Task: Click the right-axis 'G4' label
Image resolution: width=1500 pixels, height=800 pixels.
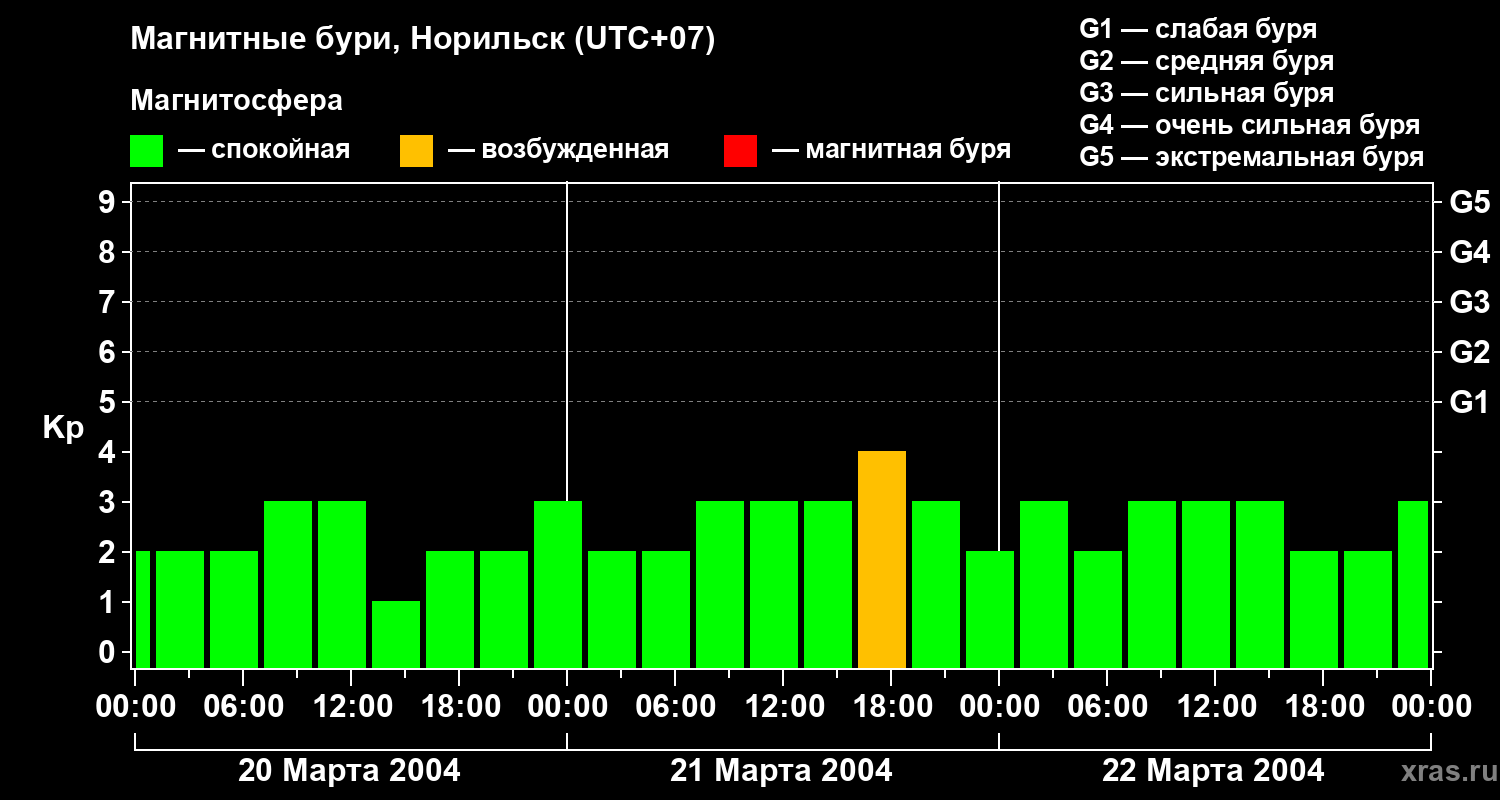Action: (1469, 252)
